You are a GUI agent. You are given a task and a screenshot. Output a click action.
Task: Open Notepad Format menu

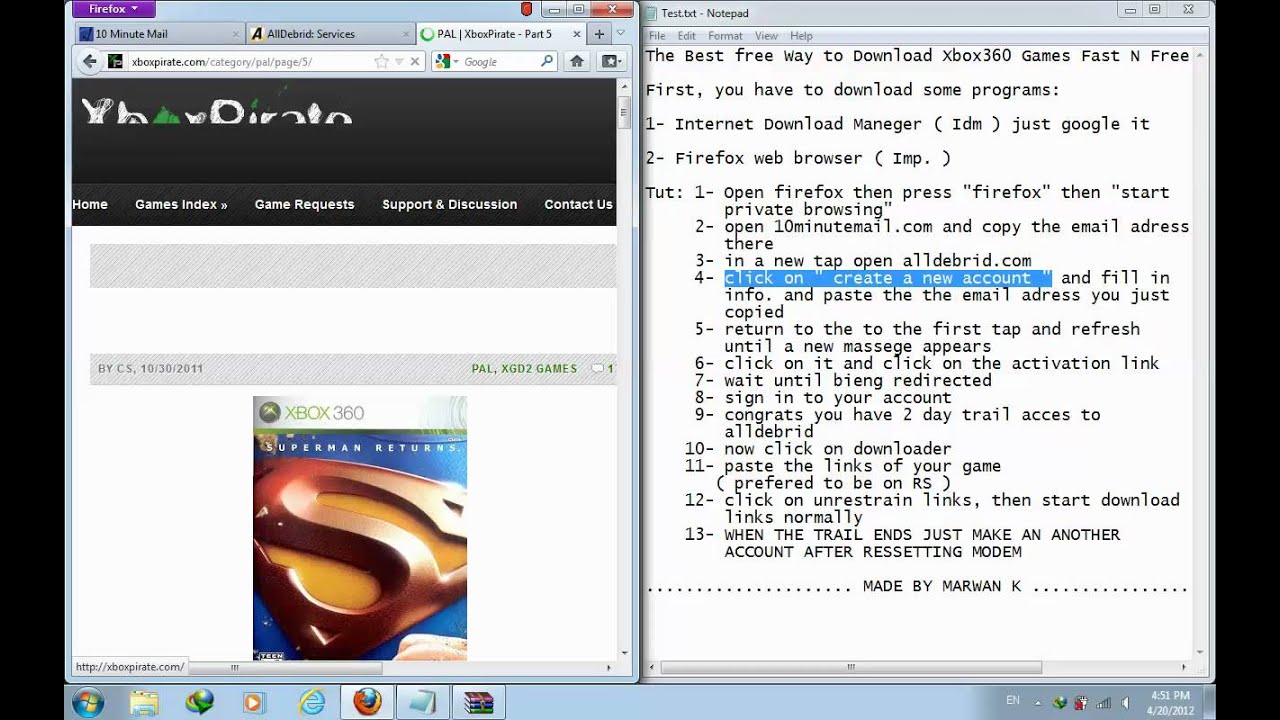[725, 36]
